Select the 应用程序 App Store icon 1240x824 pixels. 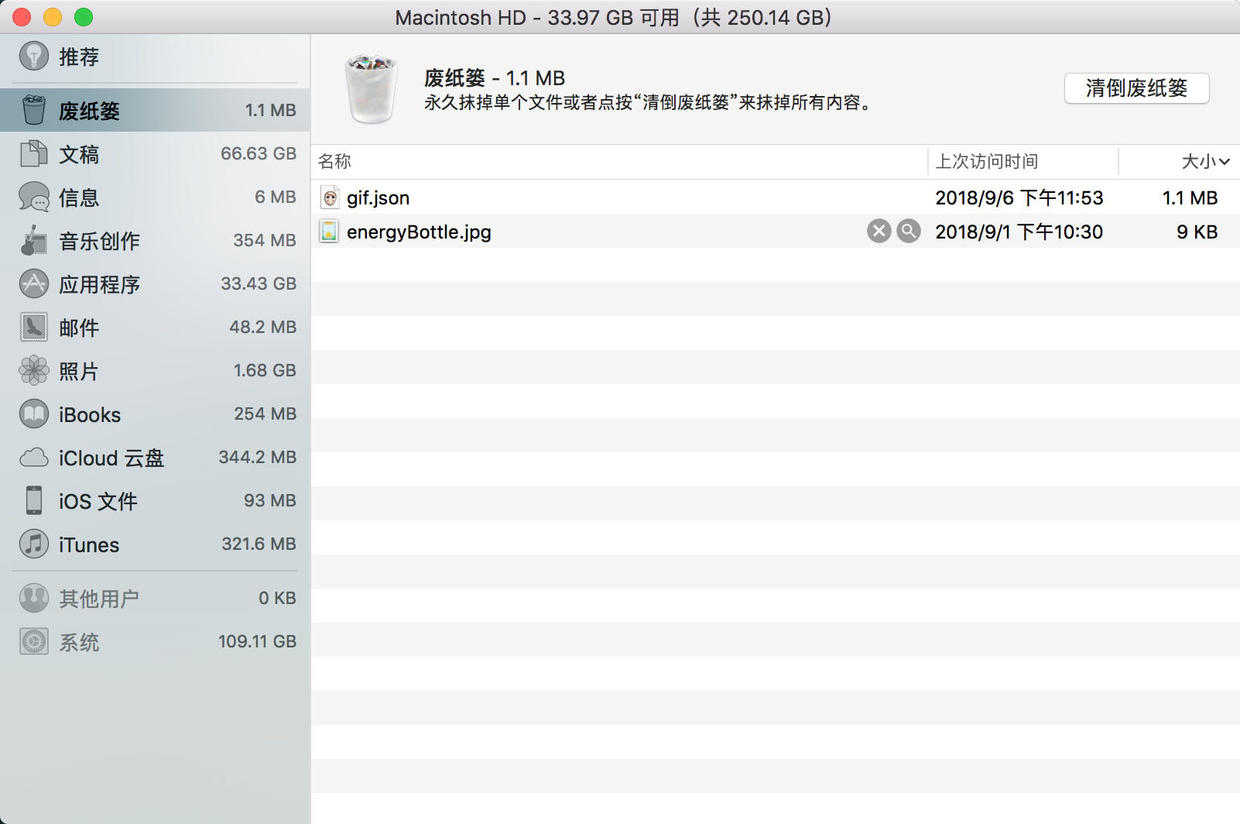(34, 284)
